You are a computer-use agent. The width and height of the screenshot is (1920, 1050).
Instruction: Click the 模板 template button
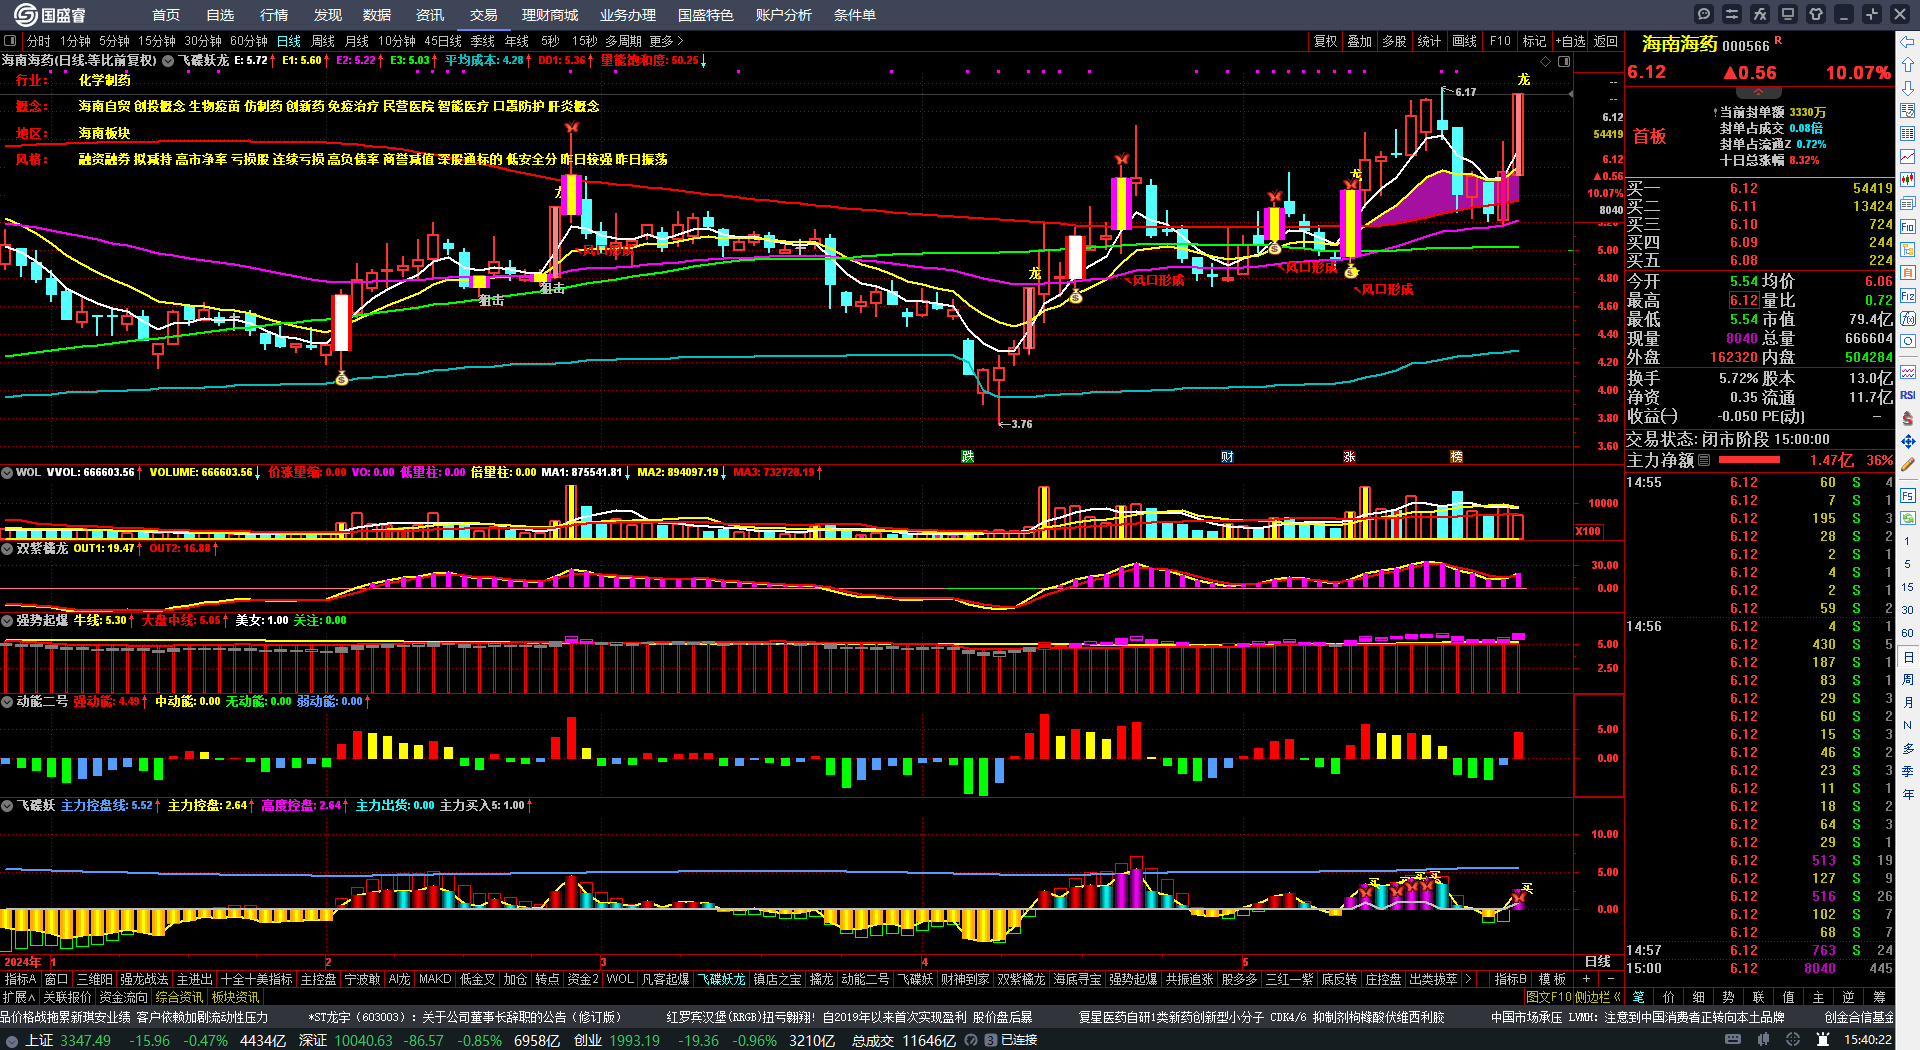pyautogui.click(x=1552, y=979)
